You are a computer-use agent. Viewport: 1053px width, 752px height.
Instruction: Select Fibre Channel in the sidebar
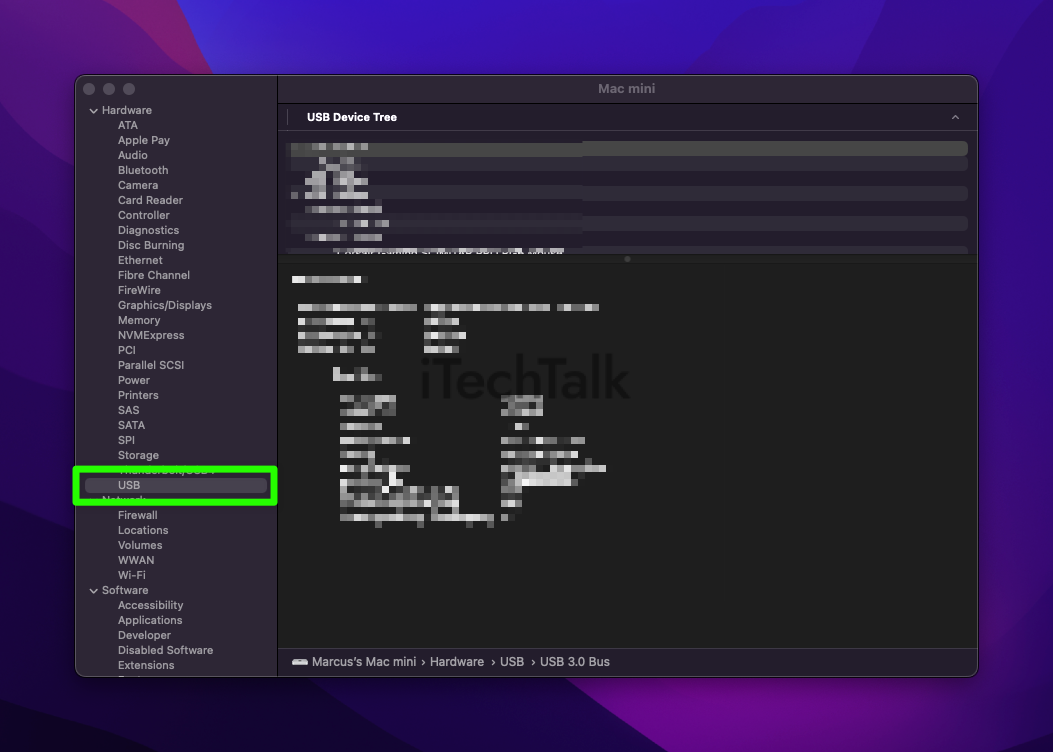point(154,275)
